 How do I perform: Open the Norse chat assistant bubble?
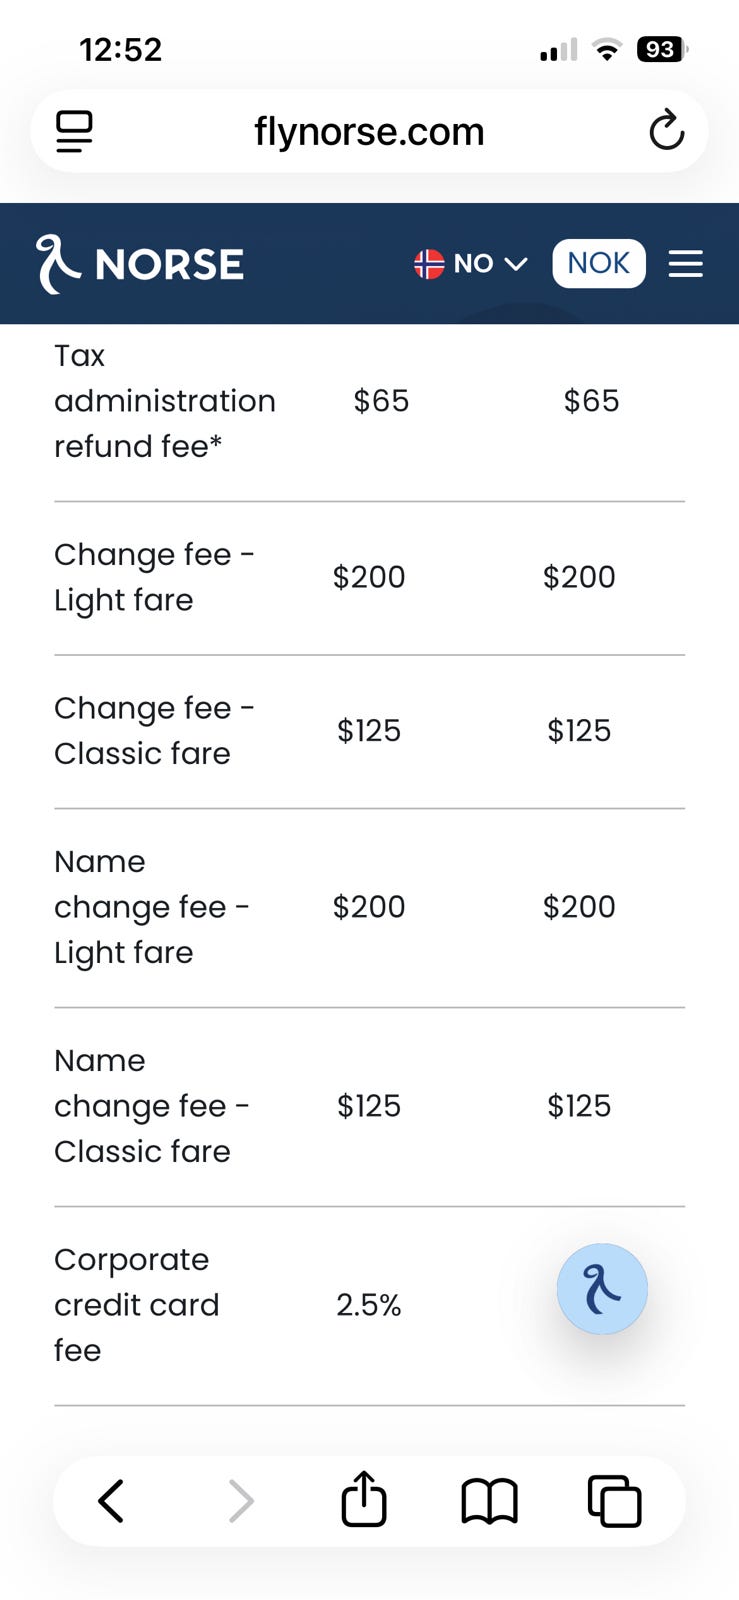click(602, 1289)
